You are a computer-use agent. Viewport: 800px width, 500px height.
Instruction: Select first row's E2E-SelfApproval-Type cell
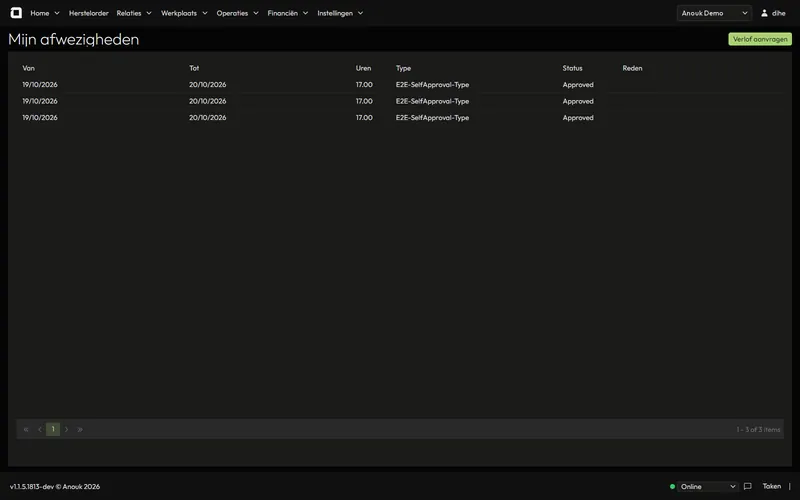(x=432, y=85)
